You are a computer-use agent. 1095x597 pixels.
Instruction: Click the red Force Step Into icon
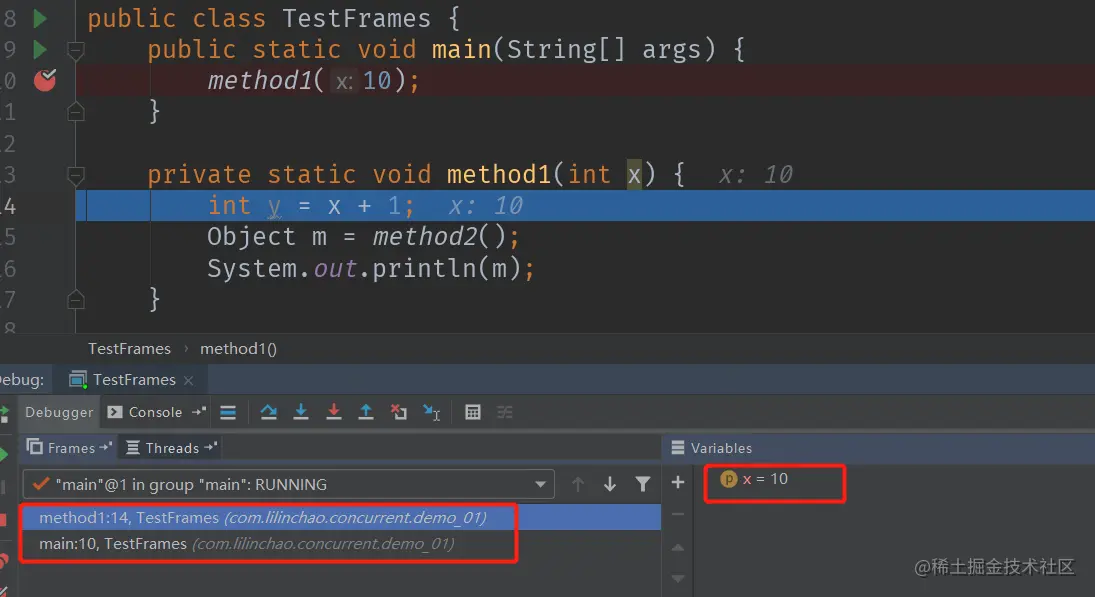click(334, 412)
